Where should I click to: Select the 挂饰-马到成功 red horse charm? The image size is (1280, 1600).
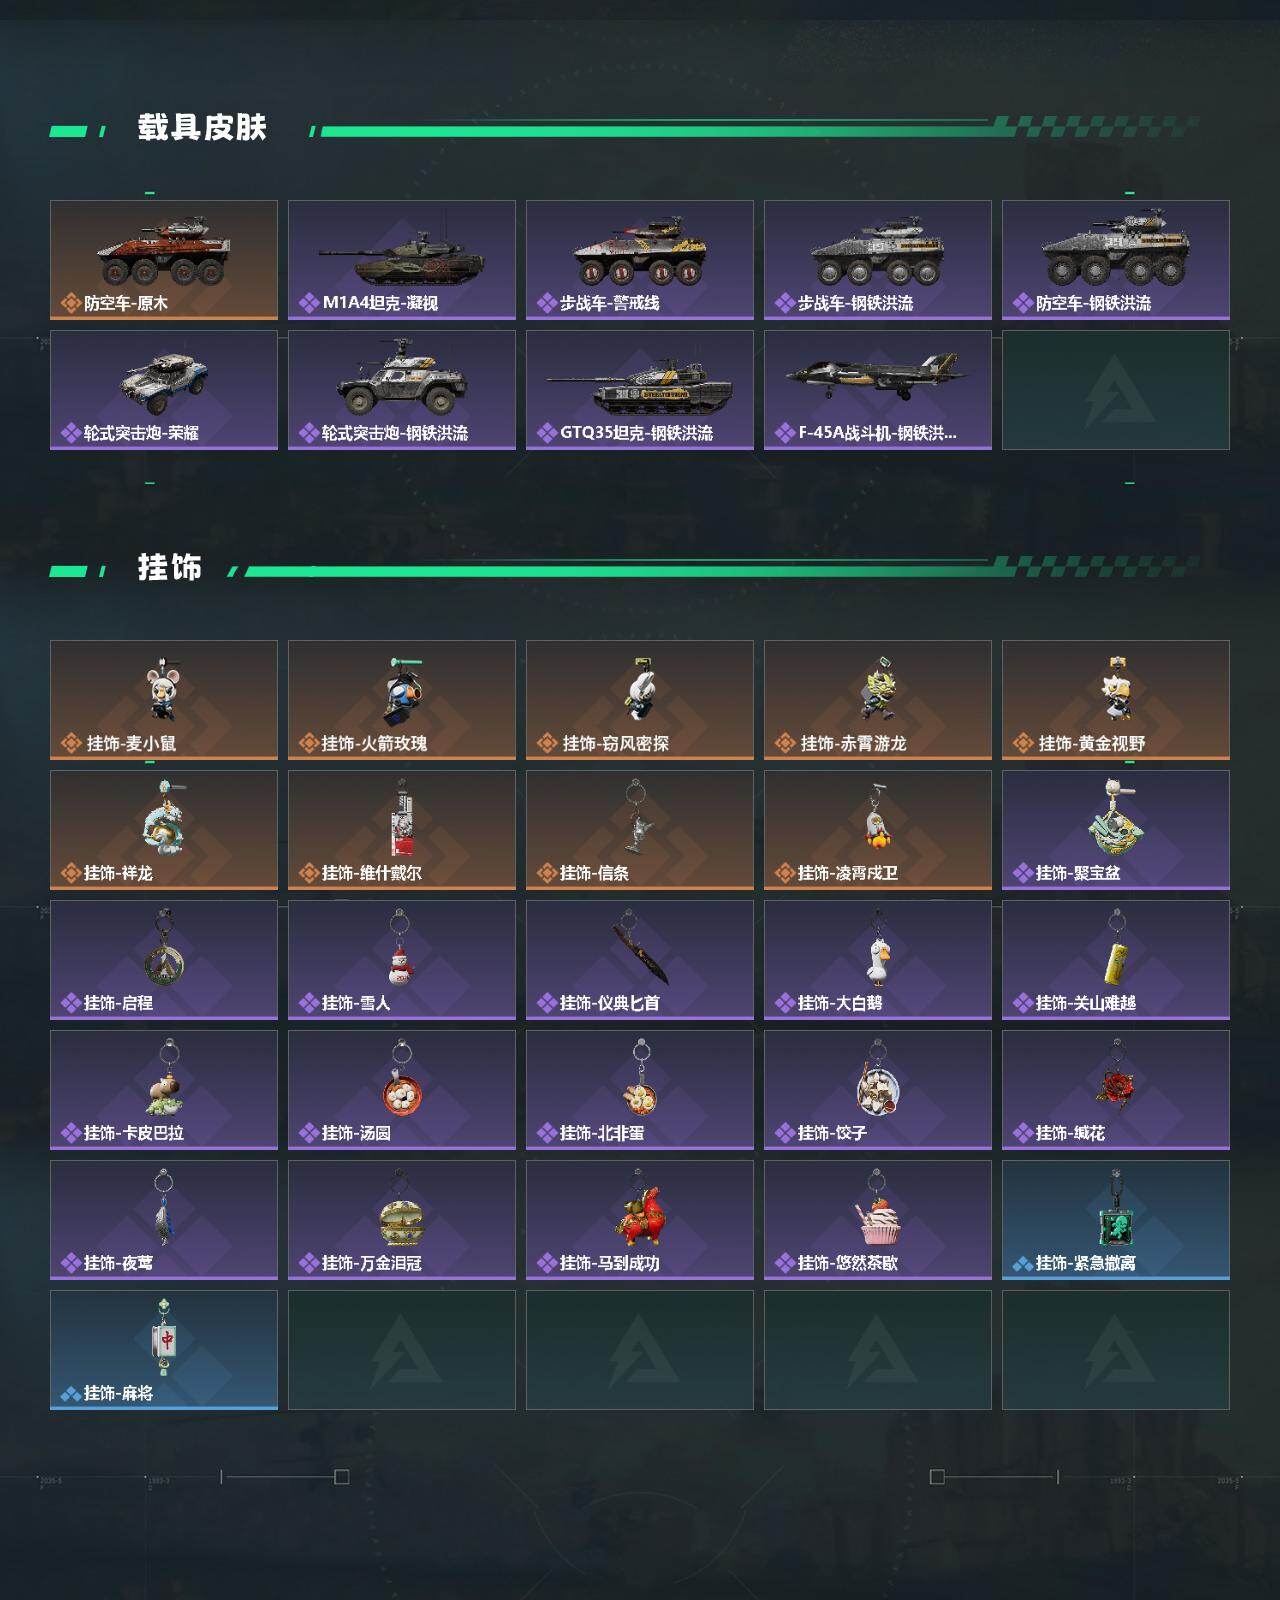(640, 1220)
